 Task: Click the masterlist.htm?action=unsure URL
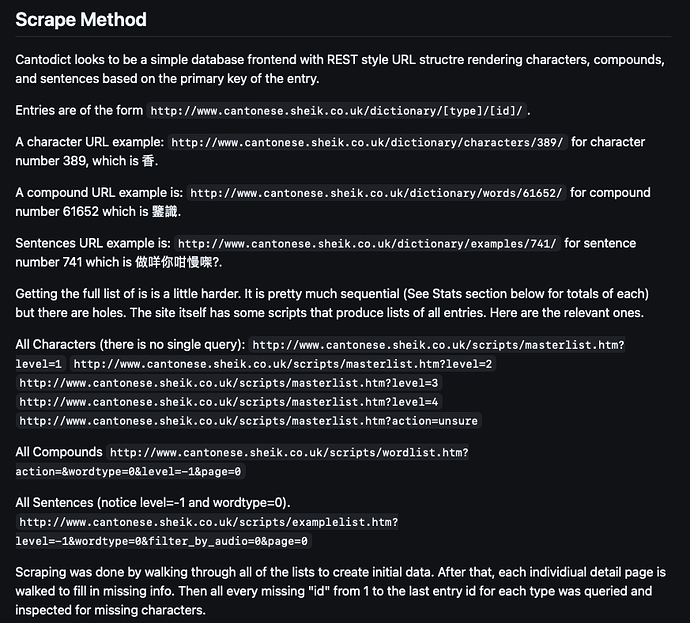click(248, 421)
